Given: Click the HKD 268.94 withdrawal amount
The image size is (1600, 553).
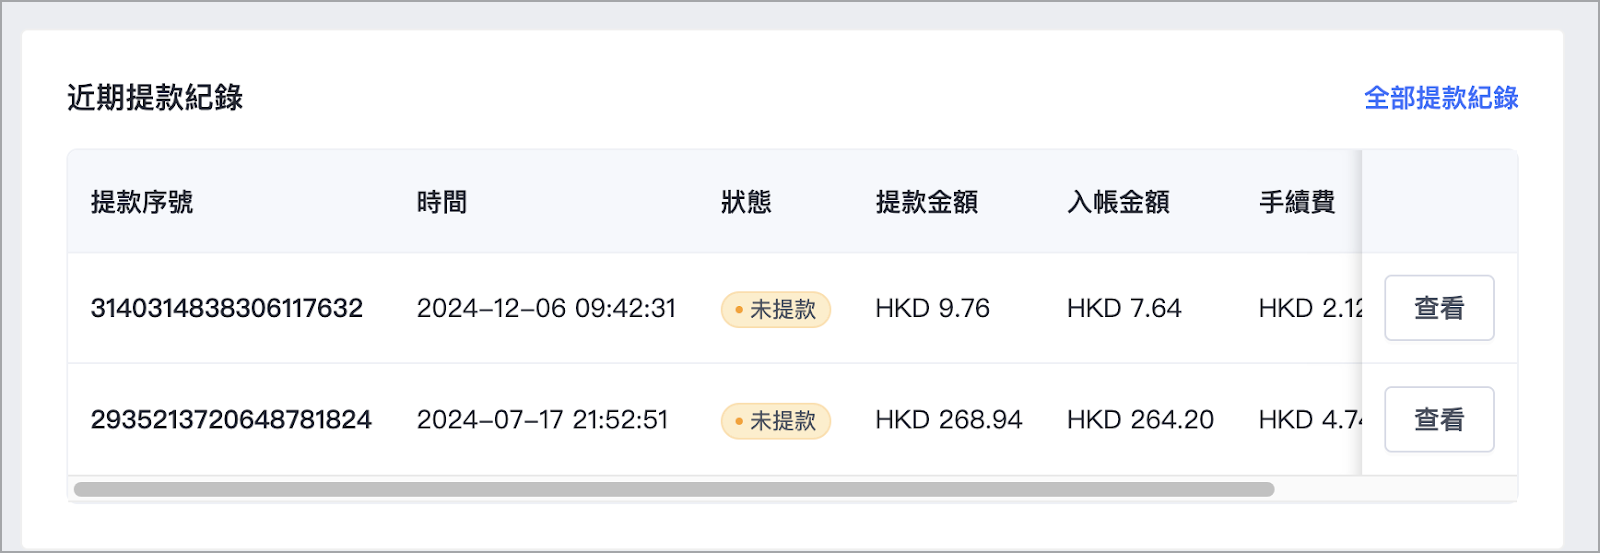Looking at the screenshot, I should tap(949, 419).
